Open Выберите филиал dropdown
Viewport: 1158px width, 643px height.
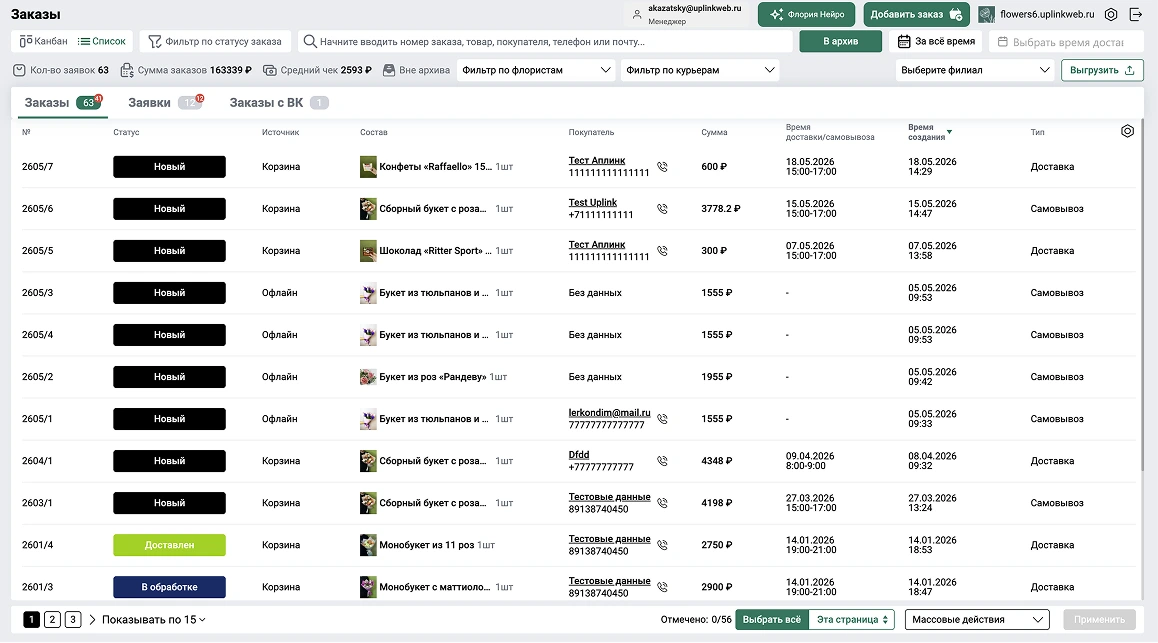click(974, 70)
